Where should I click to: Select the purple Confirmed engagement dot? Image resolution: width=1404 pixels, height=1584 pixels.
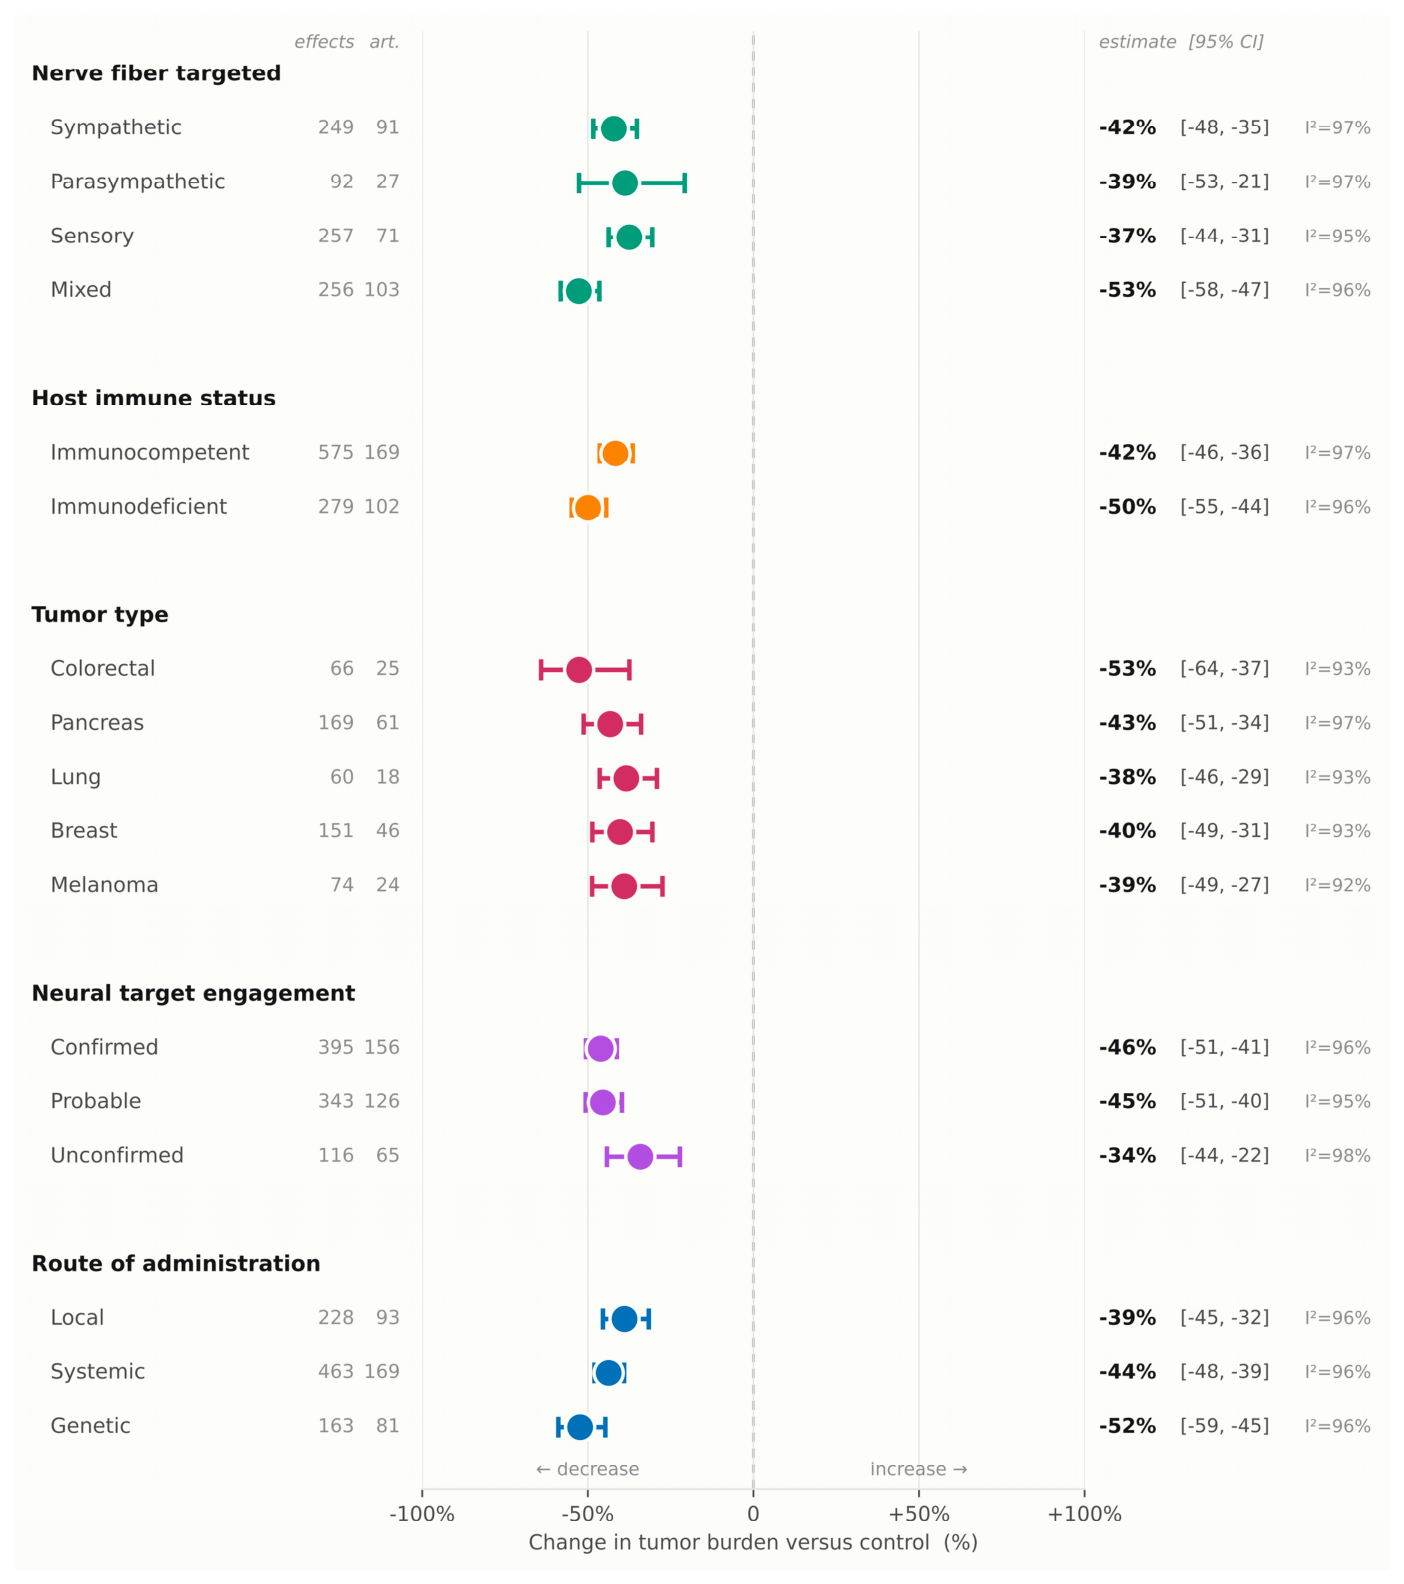pyautogui.click(x=600, y=1049)
